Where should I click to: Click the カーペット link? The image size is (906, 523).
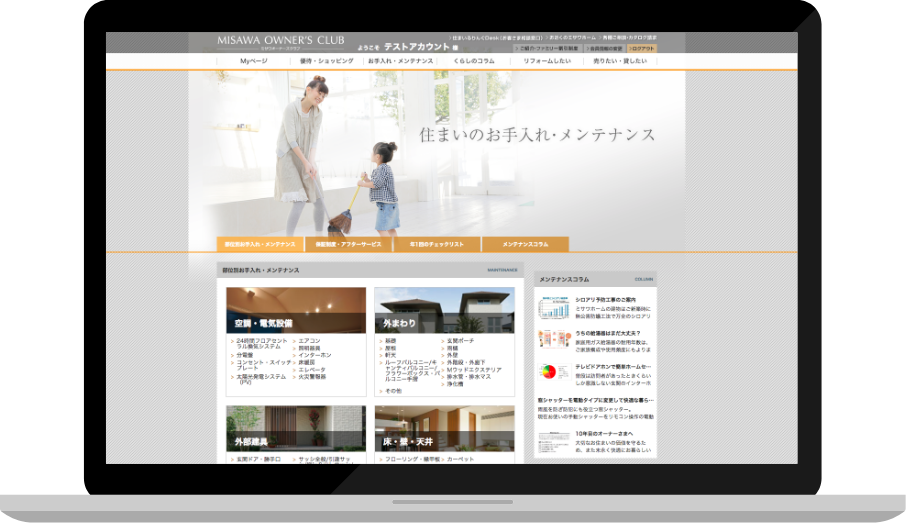(460, 459)
